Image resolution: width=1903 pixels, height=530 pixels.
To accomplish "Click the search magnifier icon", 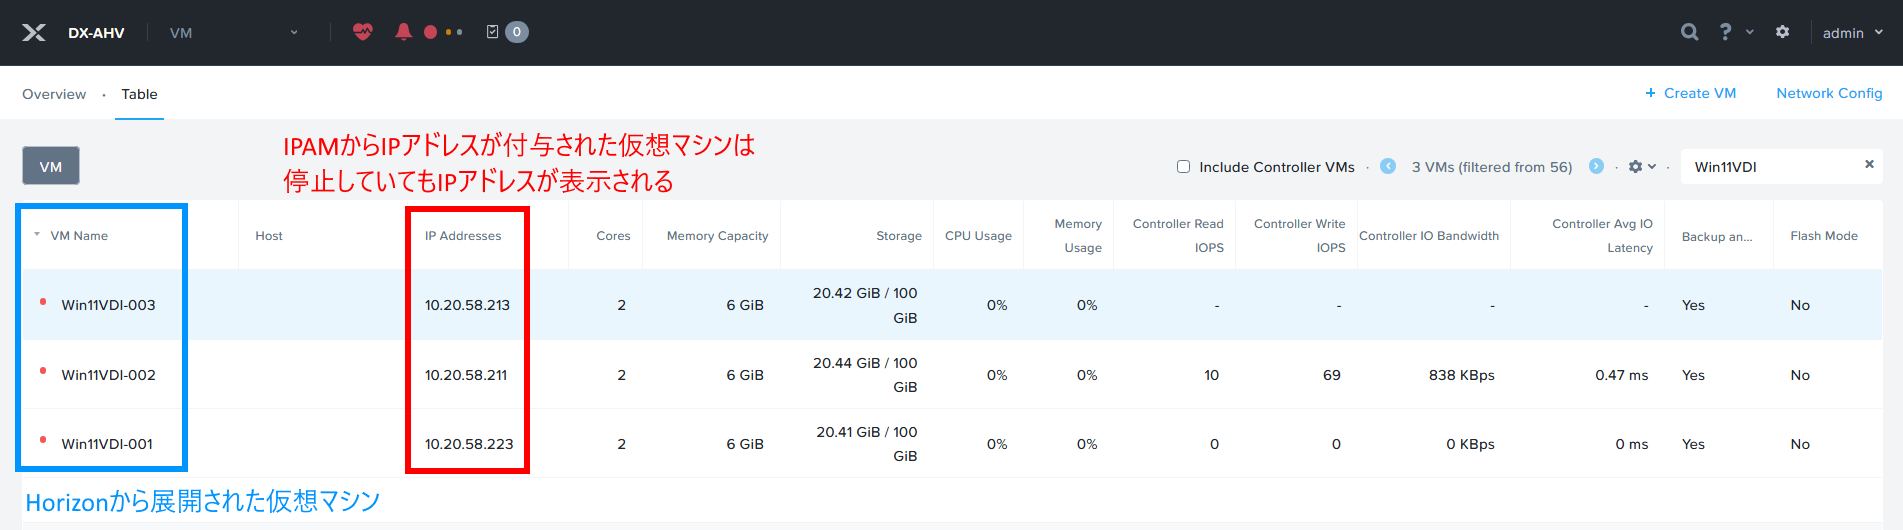I will pyautogui.click(x=1689, y=32).
